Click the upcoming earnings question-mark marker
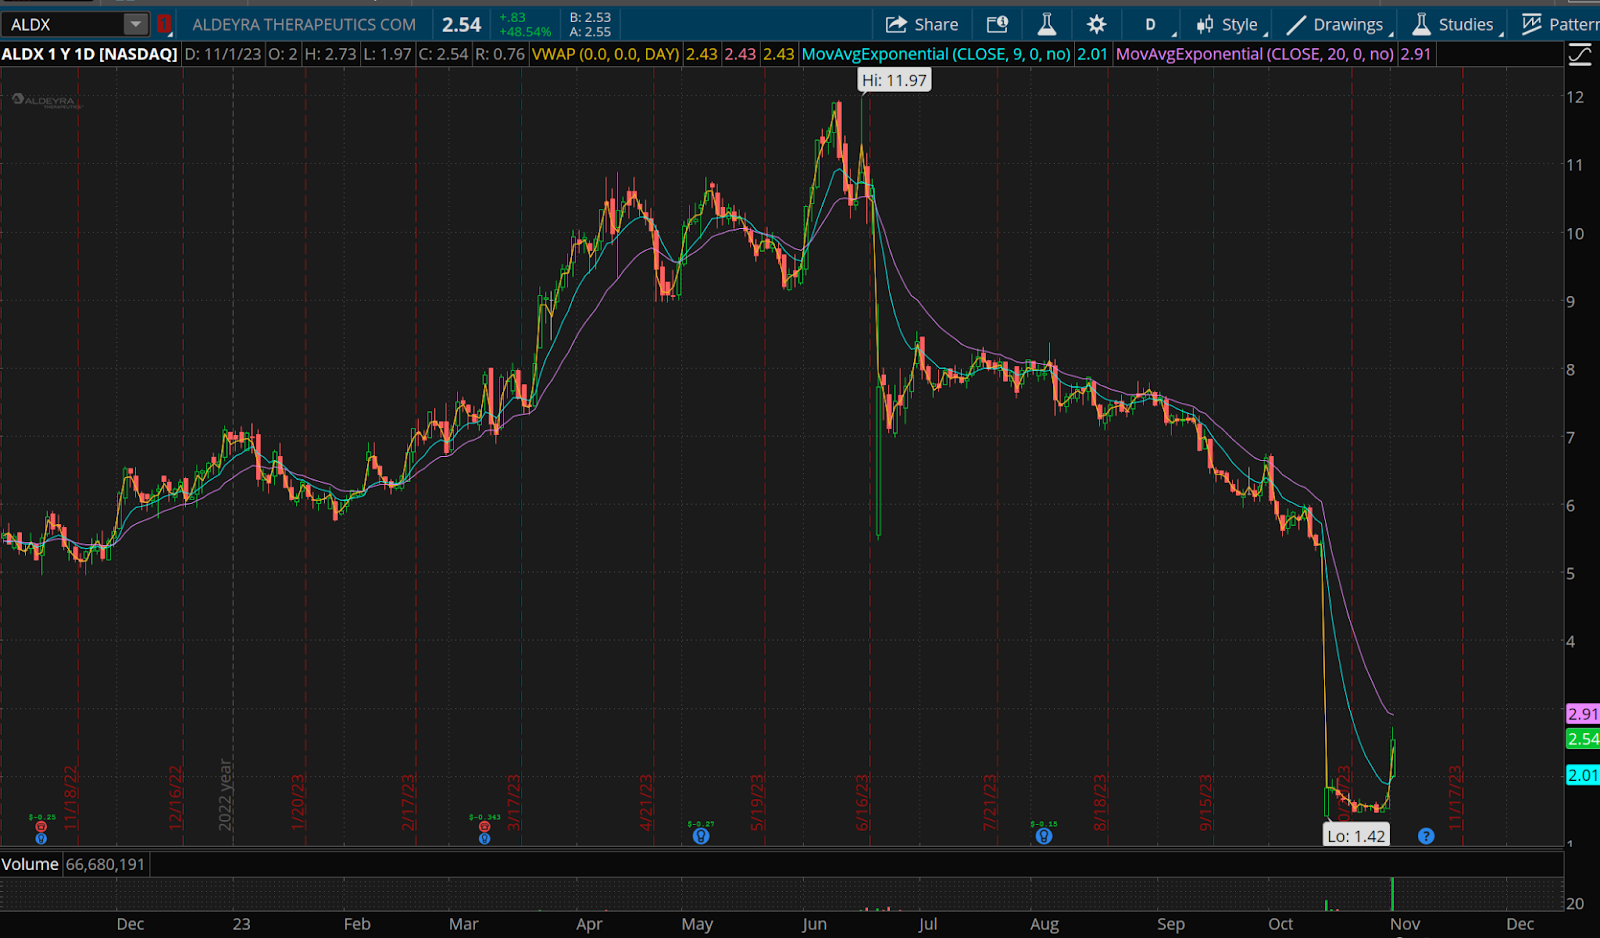Image resolution: width=1600 pixels, height=938 pixels. tap(1426, 836)
